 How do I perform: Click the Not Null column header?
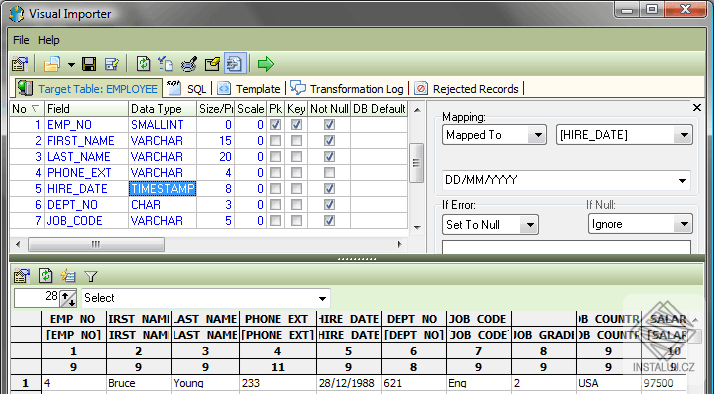coord(329,108)
